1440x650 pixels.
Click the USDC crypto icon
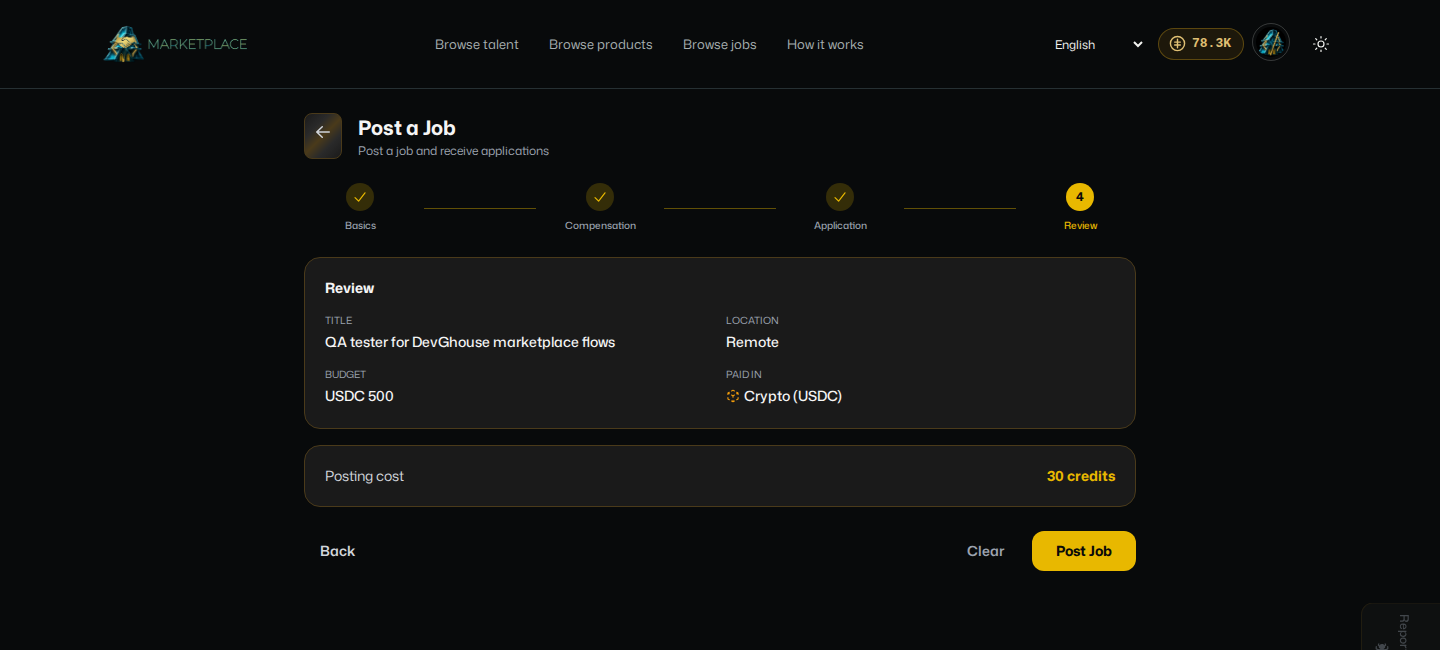point(733,396)
